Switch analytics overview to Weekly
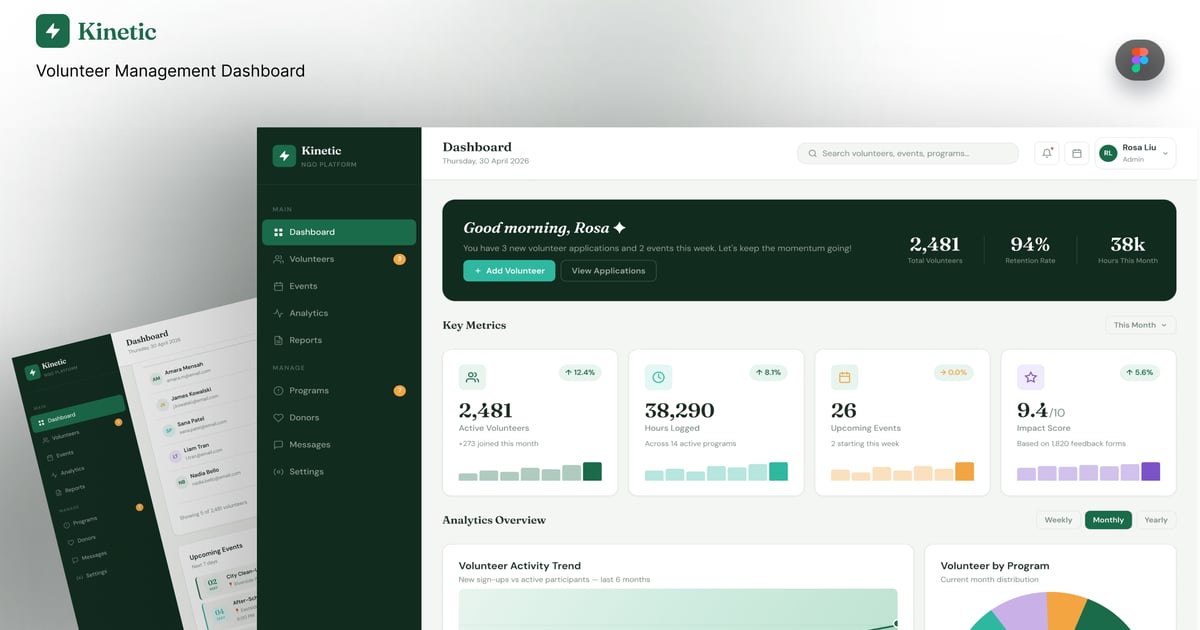The height and width of the screenshot is (630, 1200). 1058,520
